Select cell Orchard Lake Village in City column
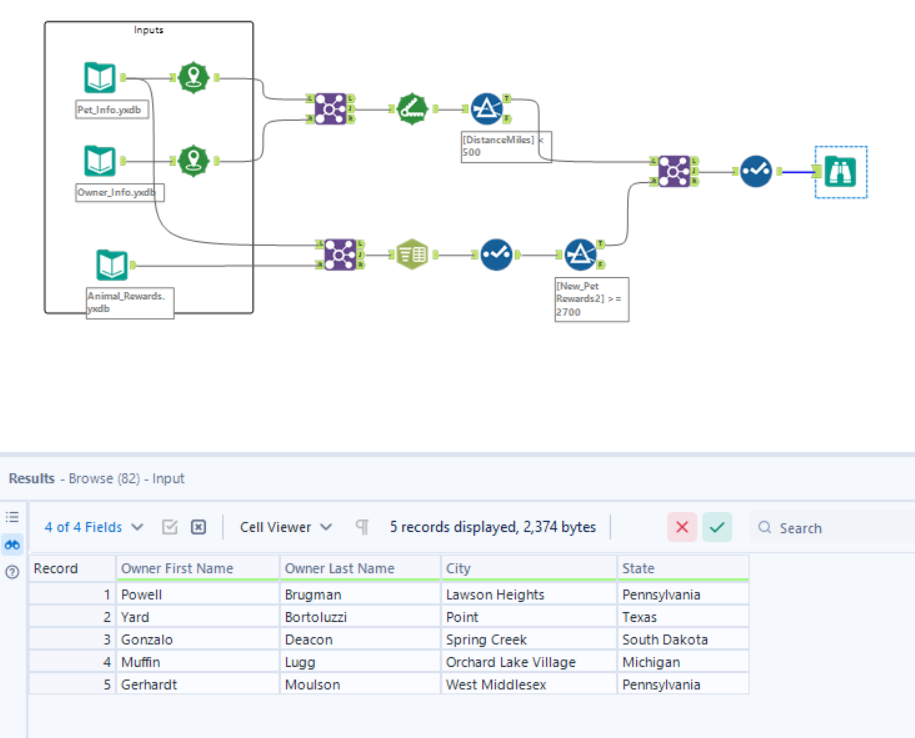This screenshot has height=738, width=915. (x=529, y=662)
